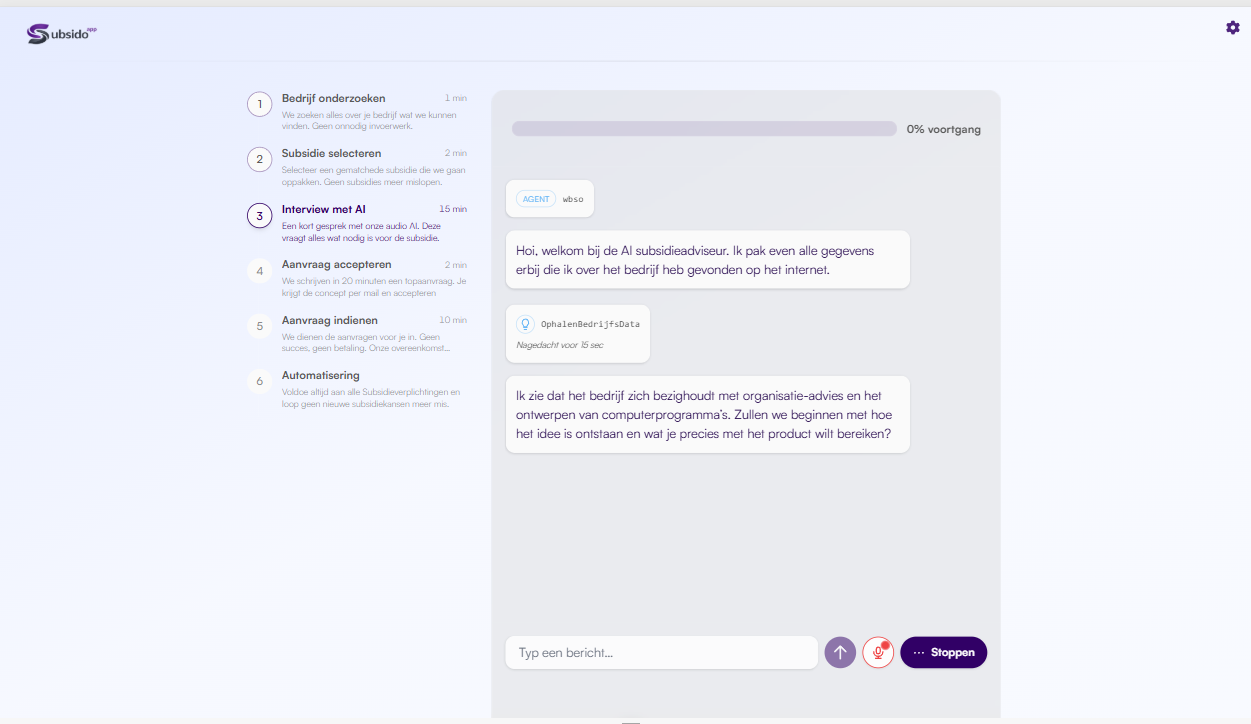Click the lightbulb icon beside OphalenBedrijfsData
The image size is (1251, 724).
pyautogui.click(x=525, y=324)
